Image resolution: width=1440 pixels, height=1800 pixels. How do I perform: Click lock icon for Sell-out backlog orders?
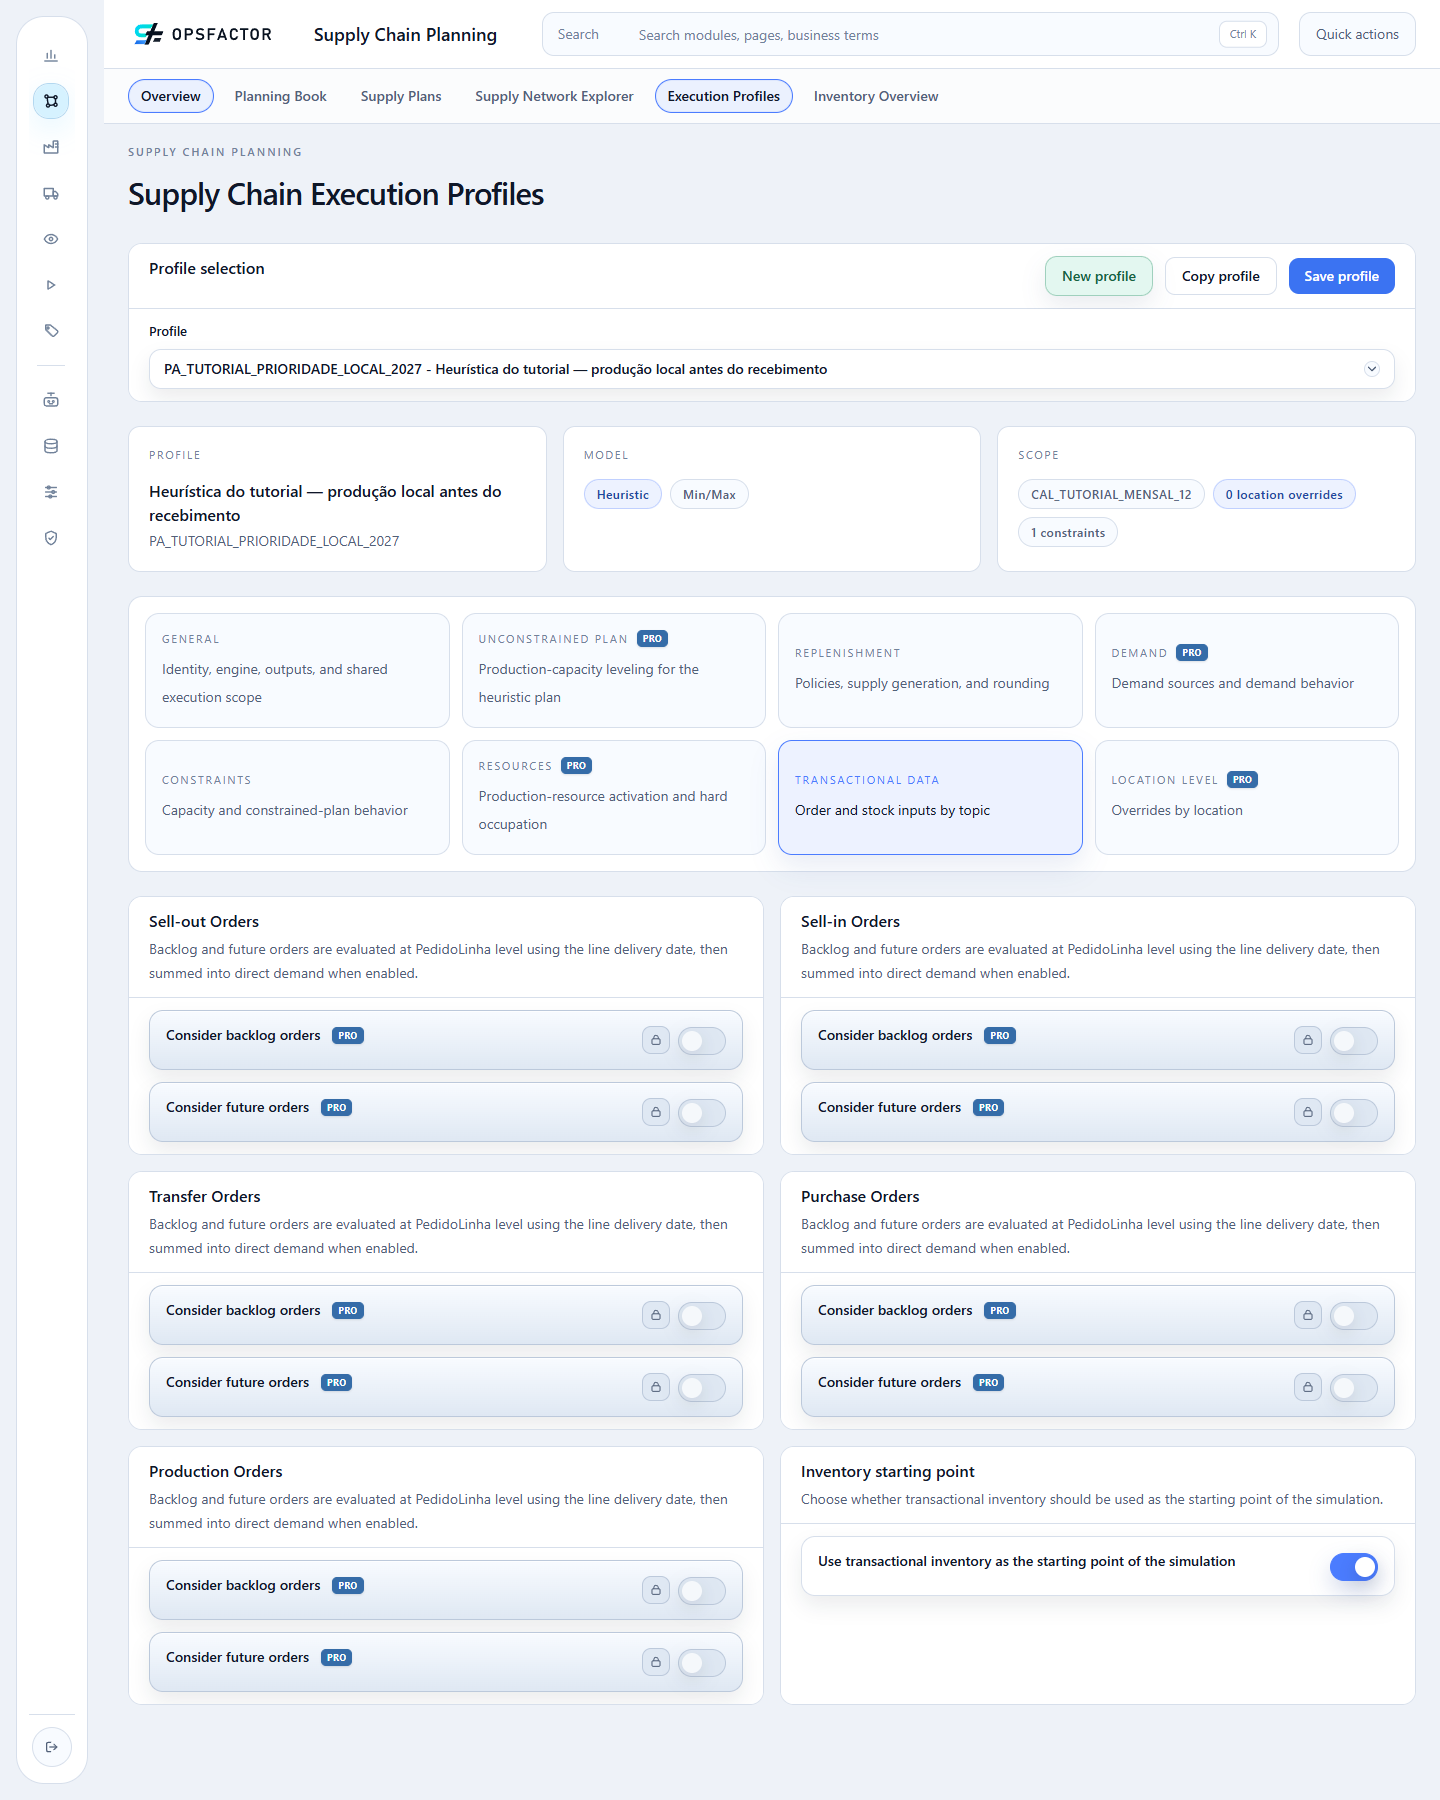pos(656,1040)
